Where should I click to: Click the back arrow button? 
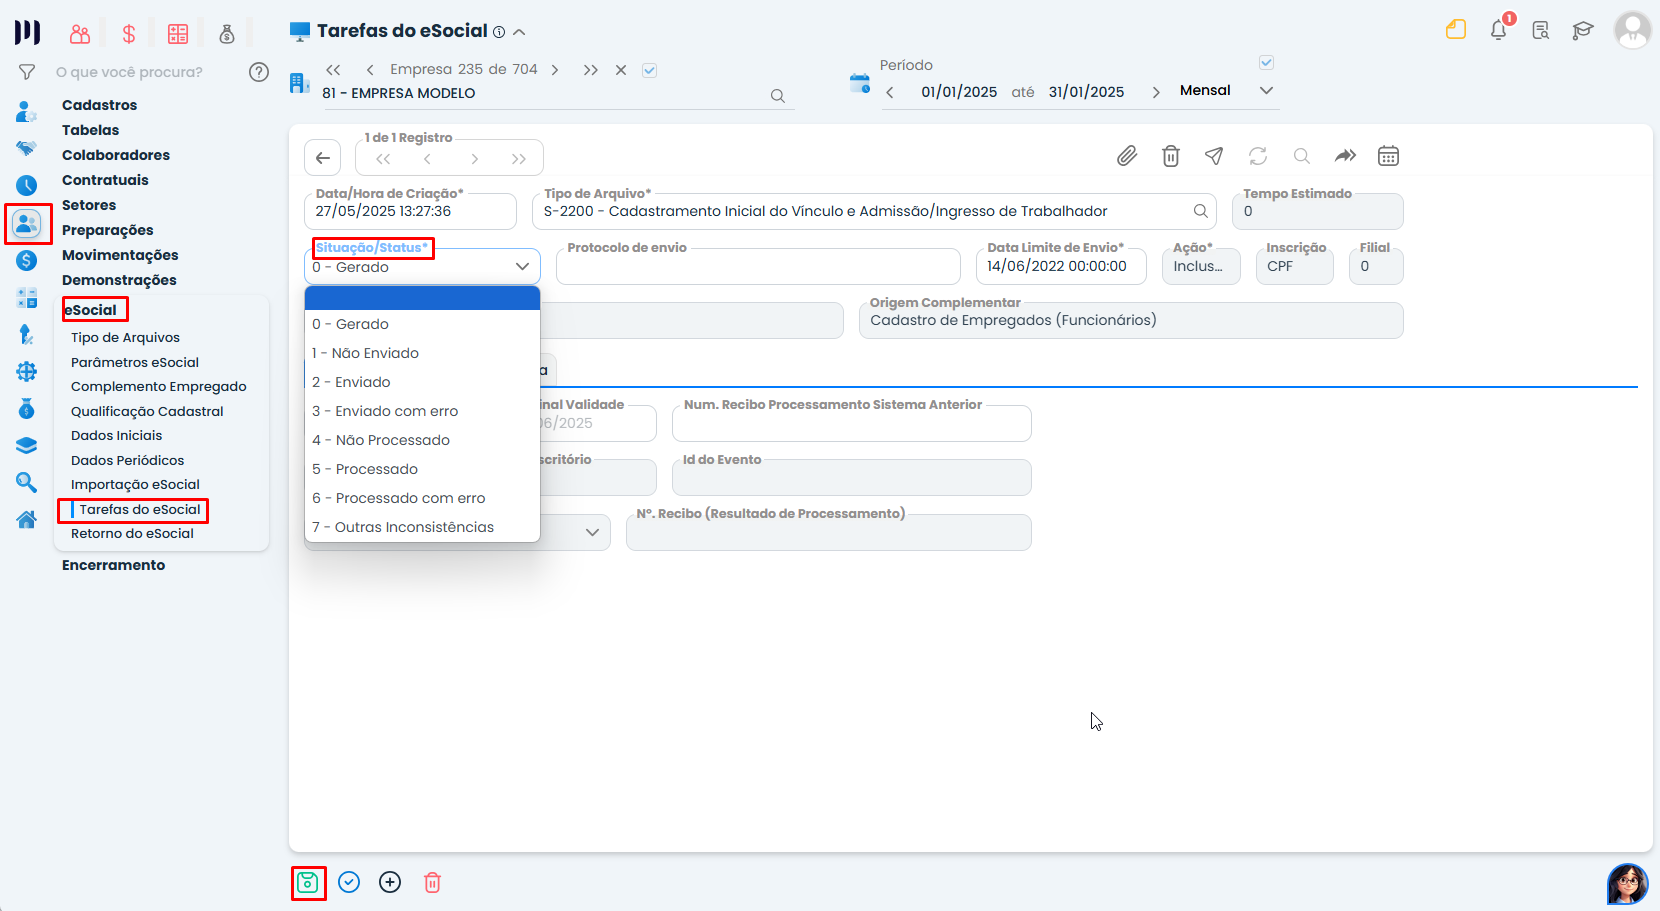322,158
